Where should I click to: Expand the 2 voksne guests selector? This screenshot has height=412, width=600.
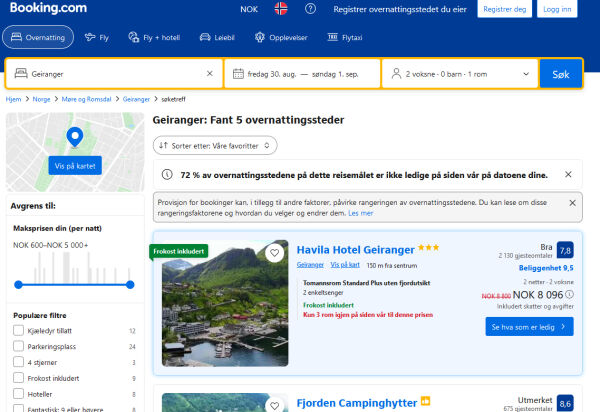click(460, 74)
